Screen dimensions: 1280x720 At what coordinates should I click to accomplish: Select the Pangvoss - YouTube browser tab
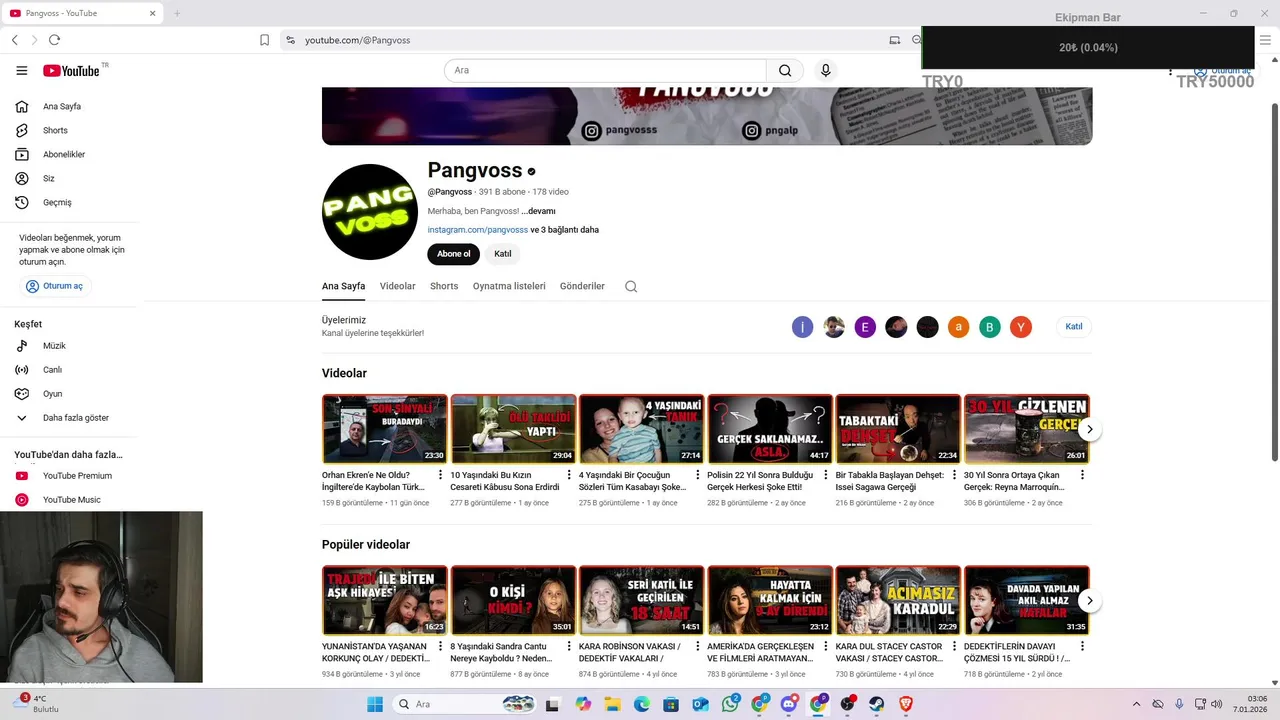(82, 13)
